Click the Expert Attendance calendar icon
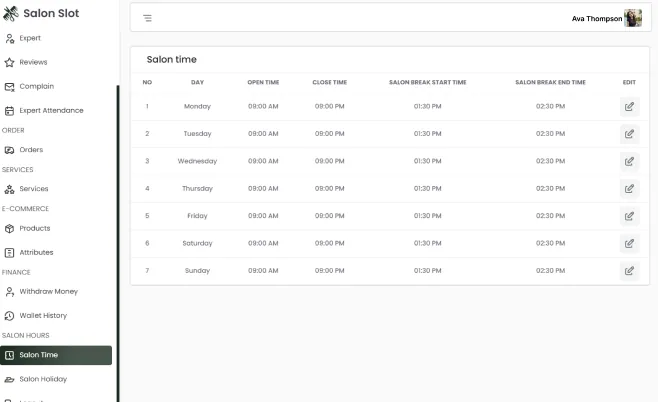This screenshot has width=658, height=402. point(9,111)
